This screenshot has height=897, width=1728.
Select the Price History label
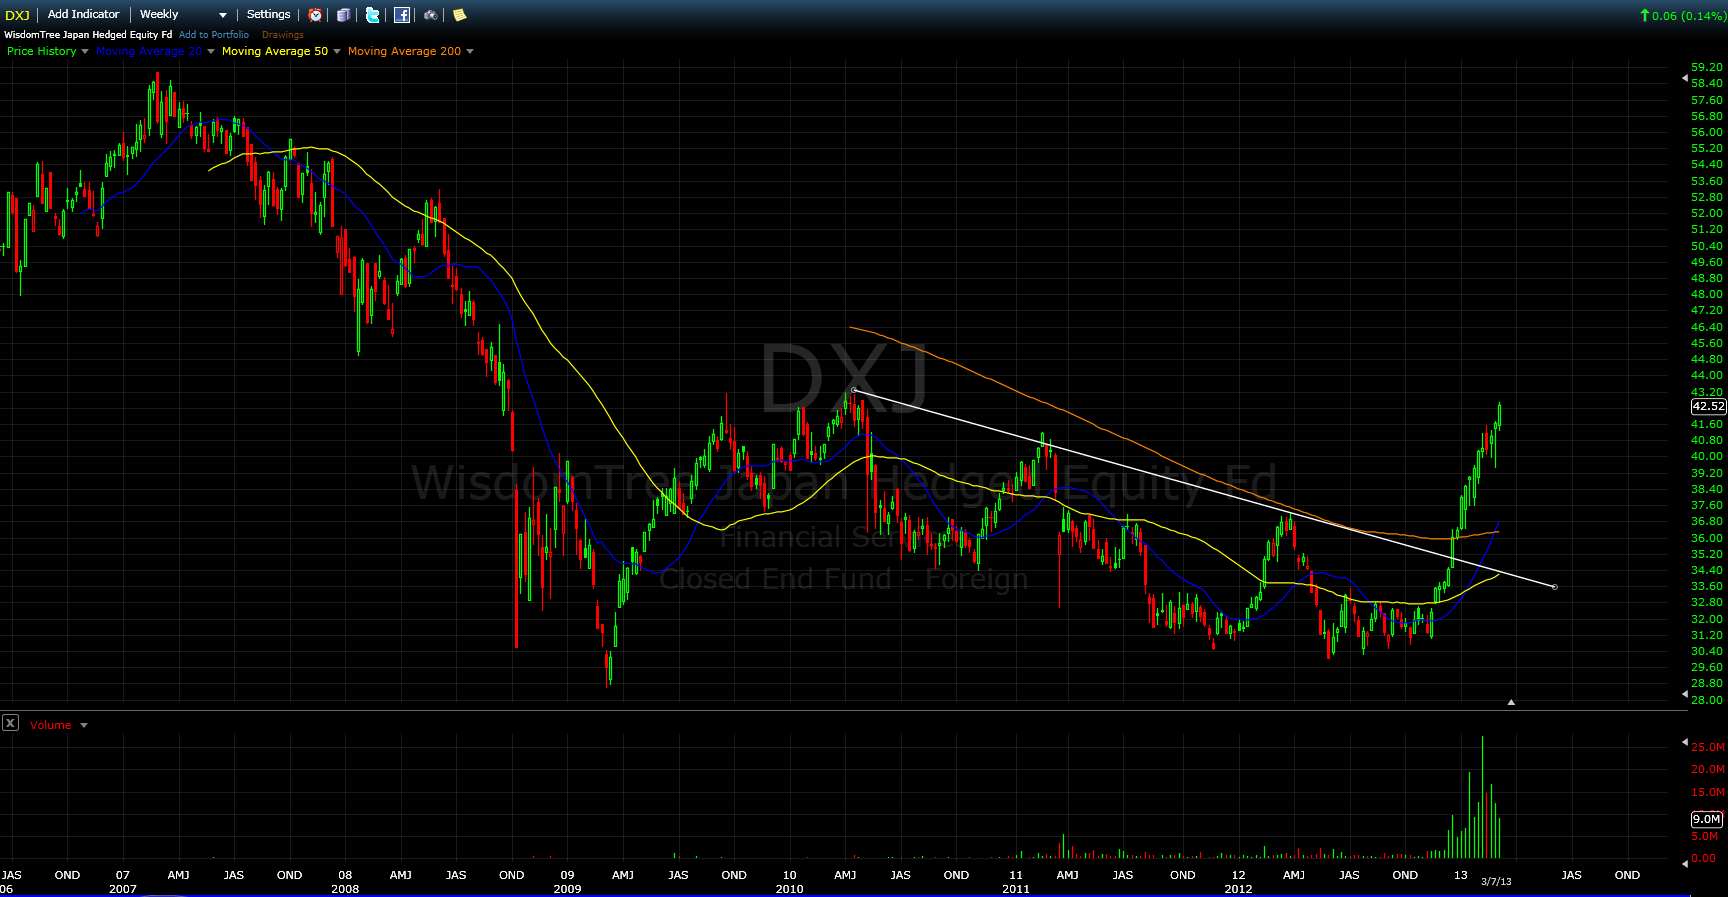[x=42, y=51]
